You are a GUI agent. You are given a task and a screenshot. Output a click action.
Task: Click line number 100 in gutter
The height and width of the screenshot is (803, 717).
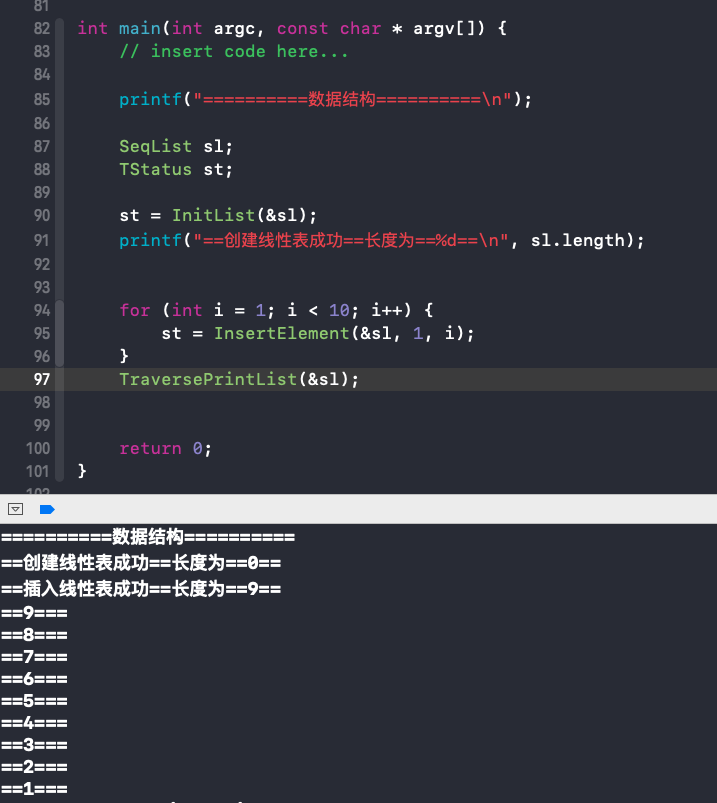38,449
